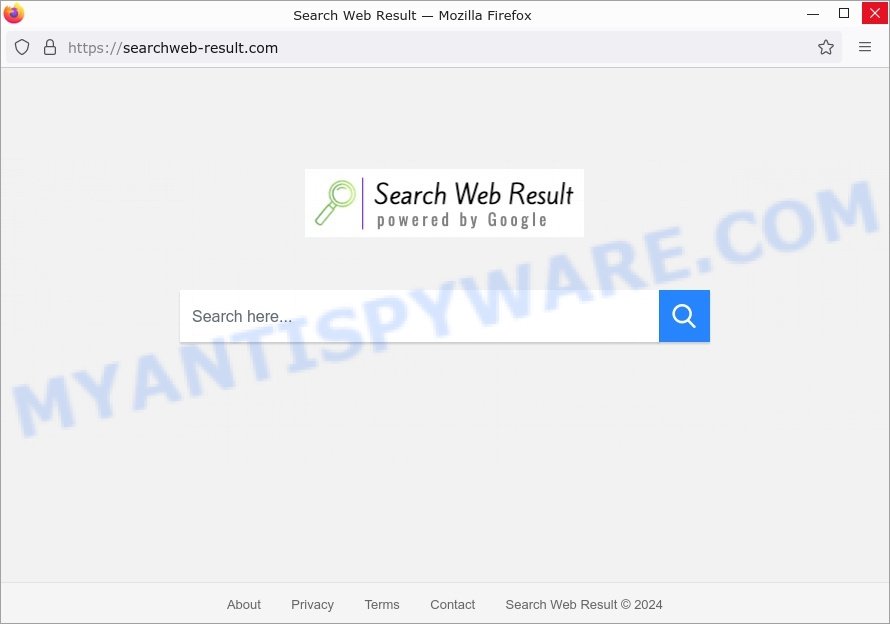Maximize the Firefox window
Image resolution: width=890 pixels, height=624 pixels.
click(844, 13)
